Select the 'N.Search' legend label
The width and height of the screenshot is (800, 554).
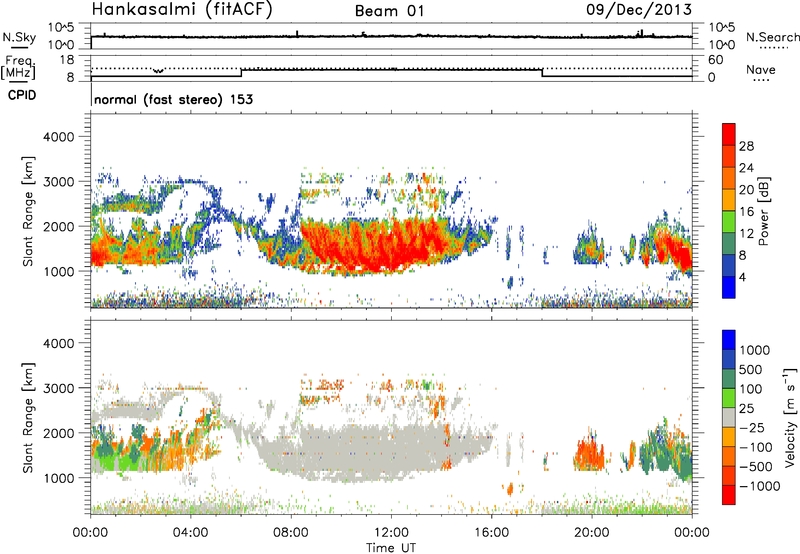(773, 37)
